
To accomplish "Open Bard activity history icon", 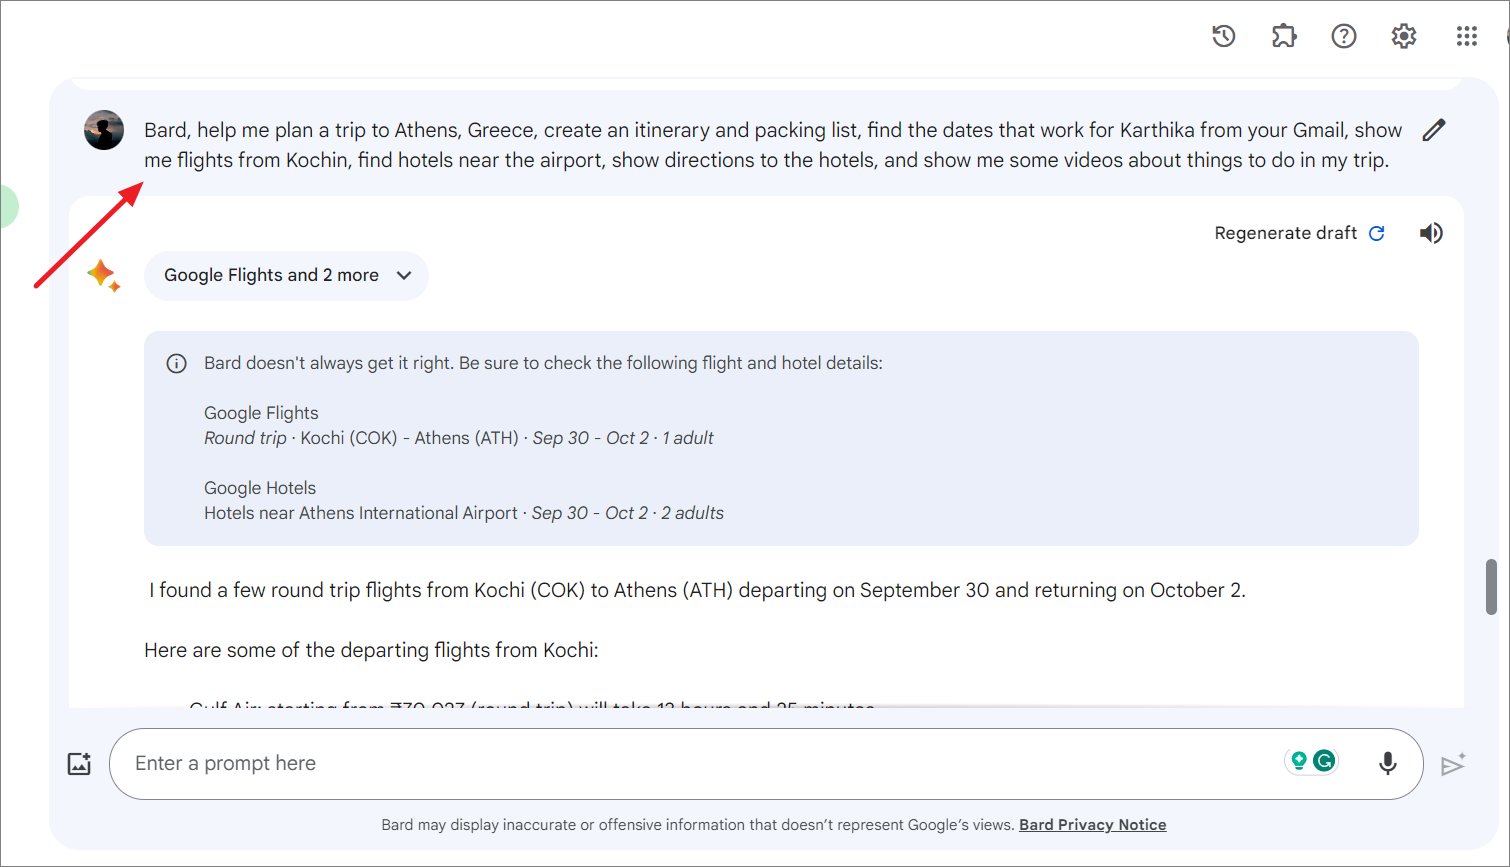I will click(1224, 36).
